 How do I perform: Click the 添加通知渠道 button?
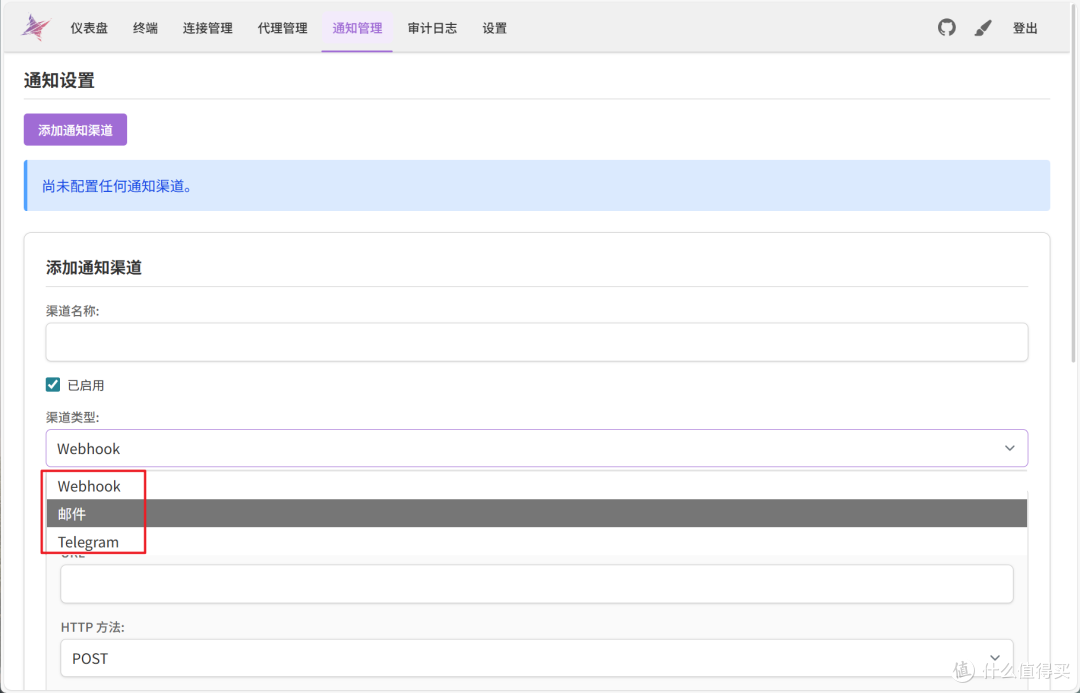[x=75, y=130]
